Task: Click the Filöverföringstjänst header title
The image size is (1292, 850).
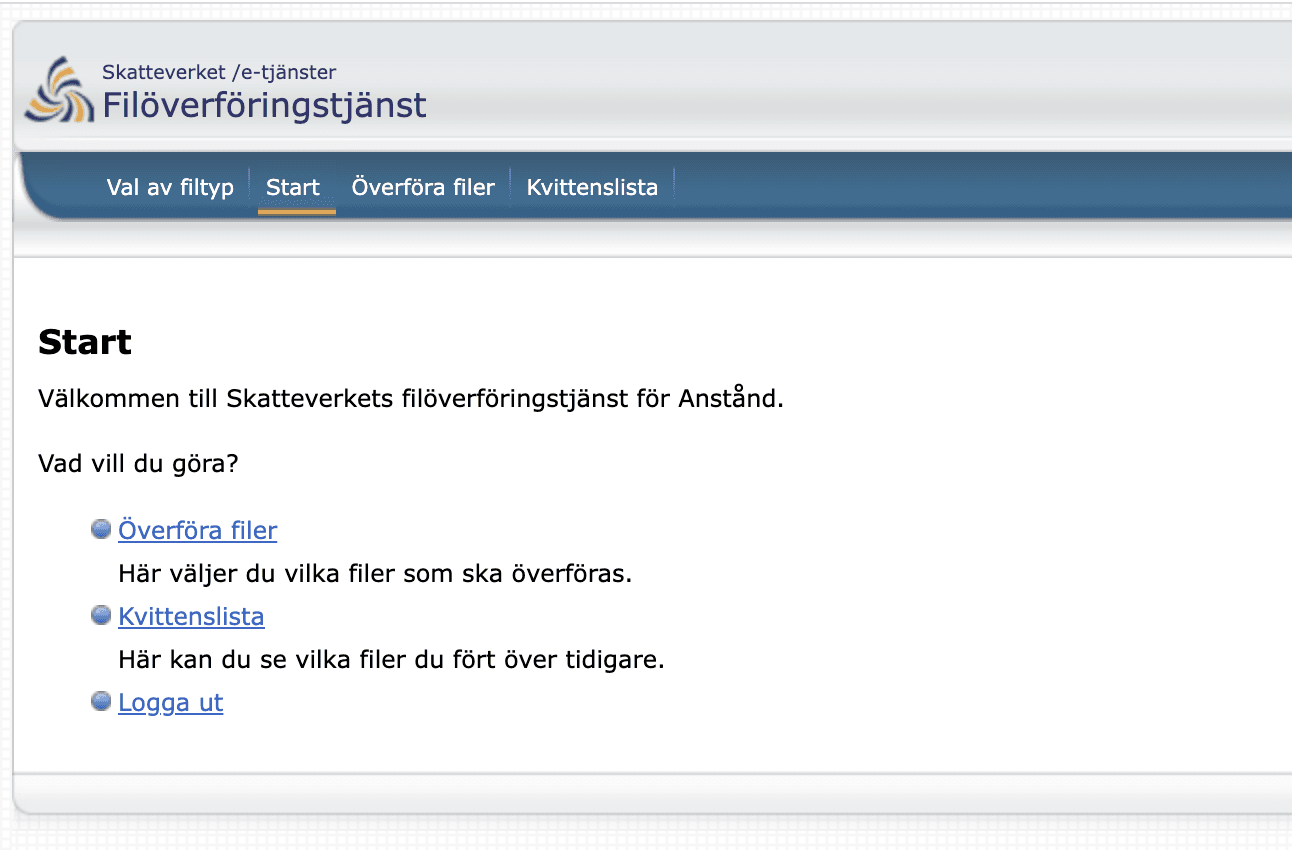Action: point(264,104)
